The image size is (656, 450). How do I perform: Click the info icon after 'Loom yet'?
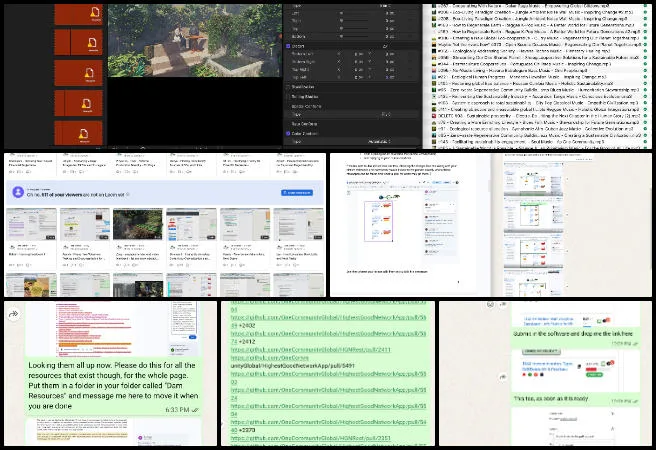pos(128,194)
